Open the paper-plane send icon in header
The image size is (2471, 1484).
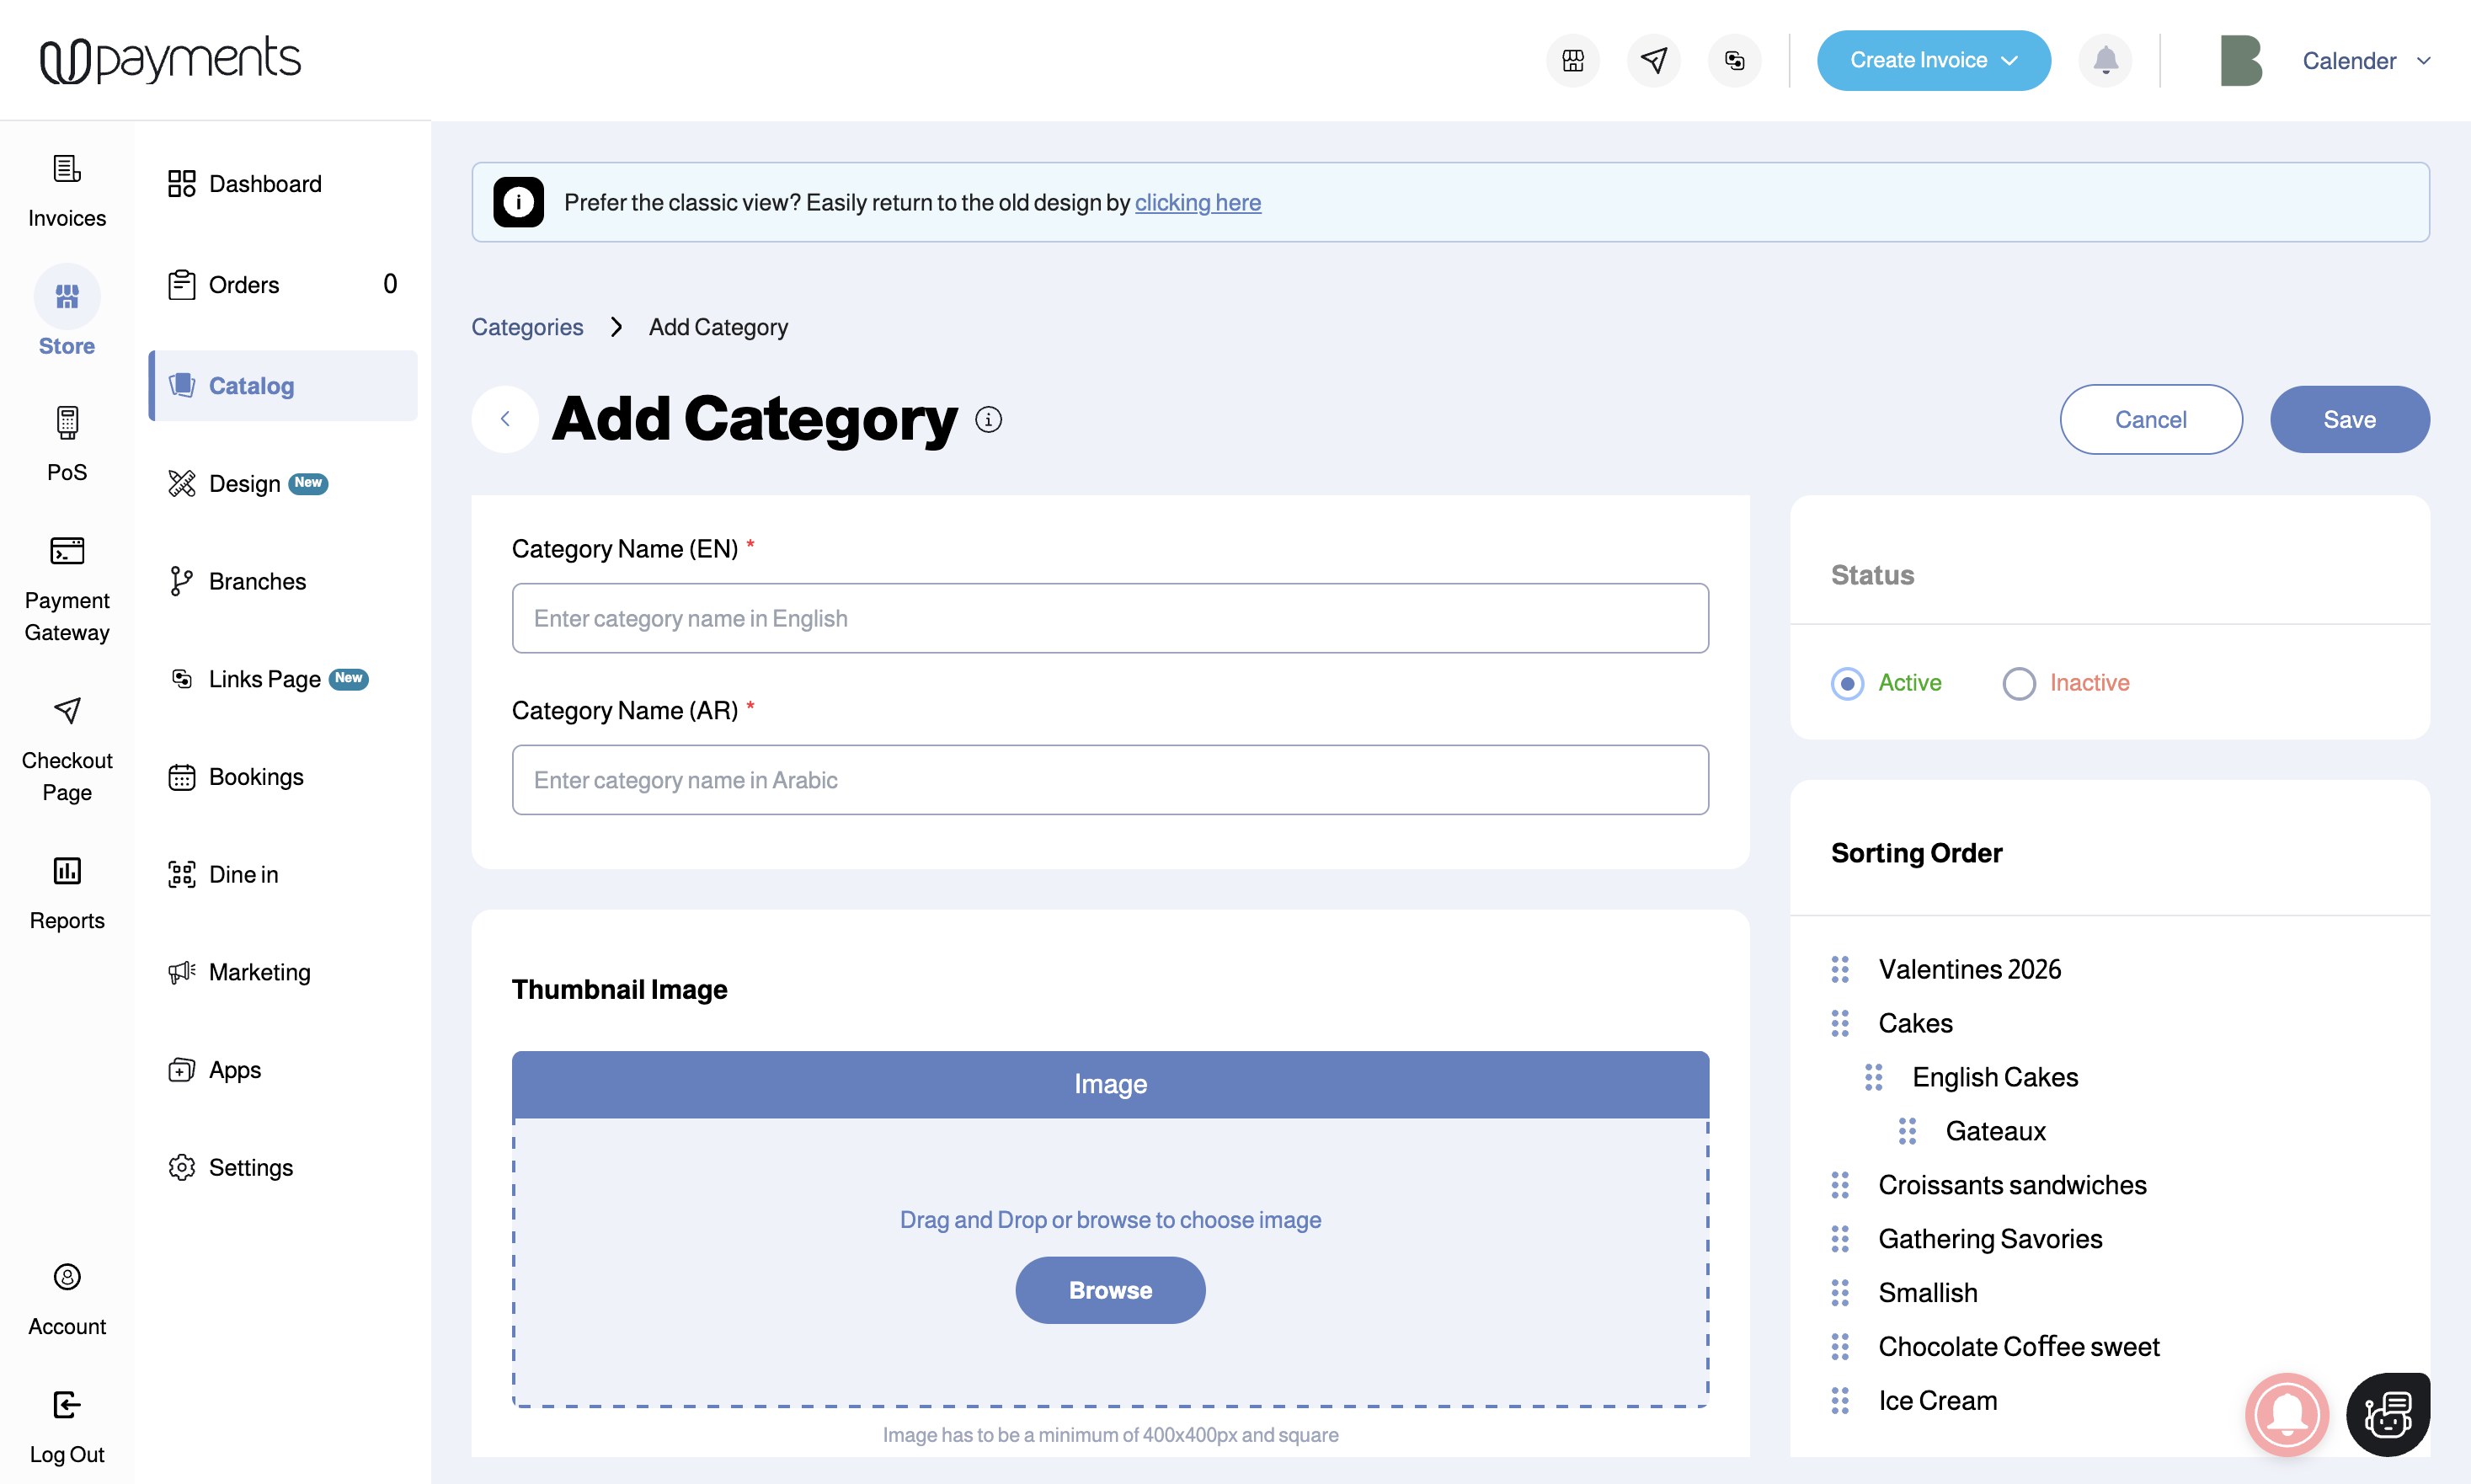(x=1653, y=60)
